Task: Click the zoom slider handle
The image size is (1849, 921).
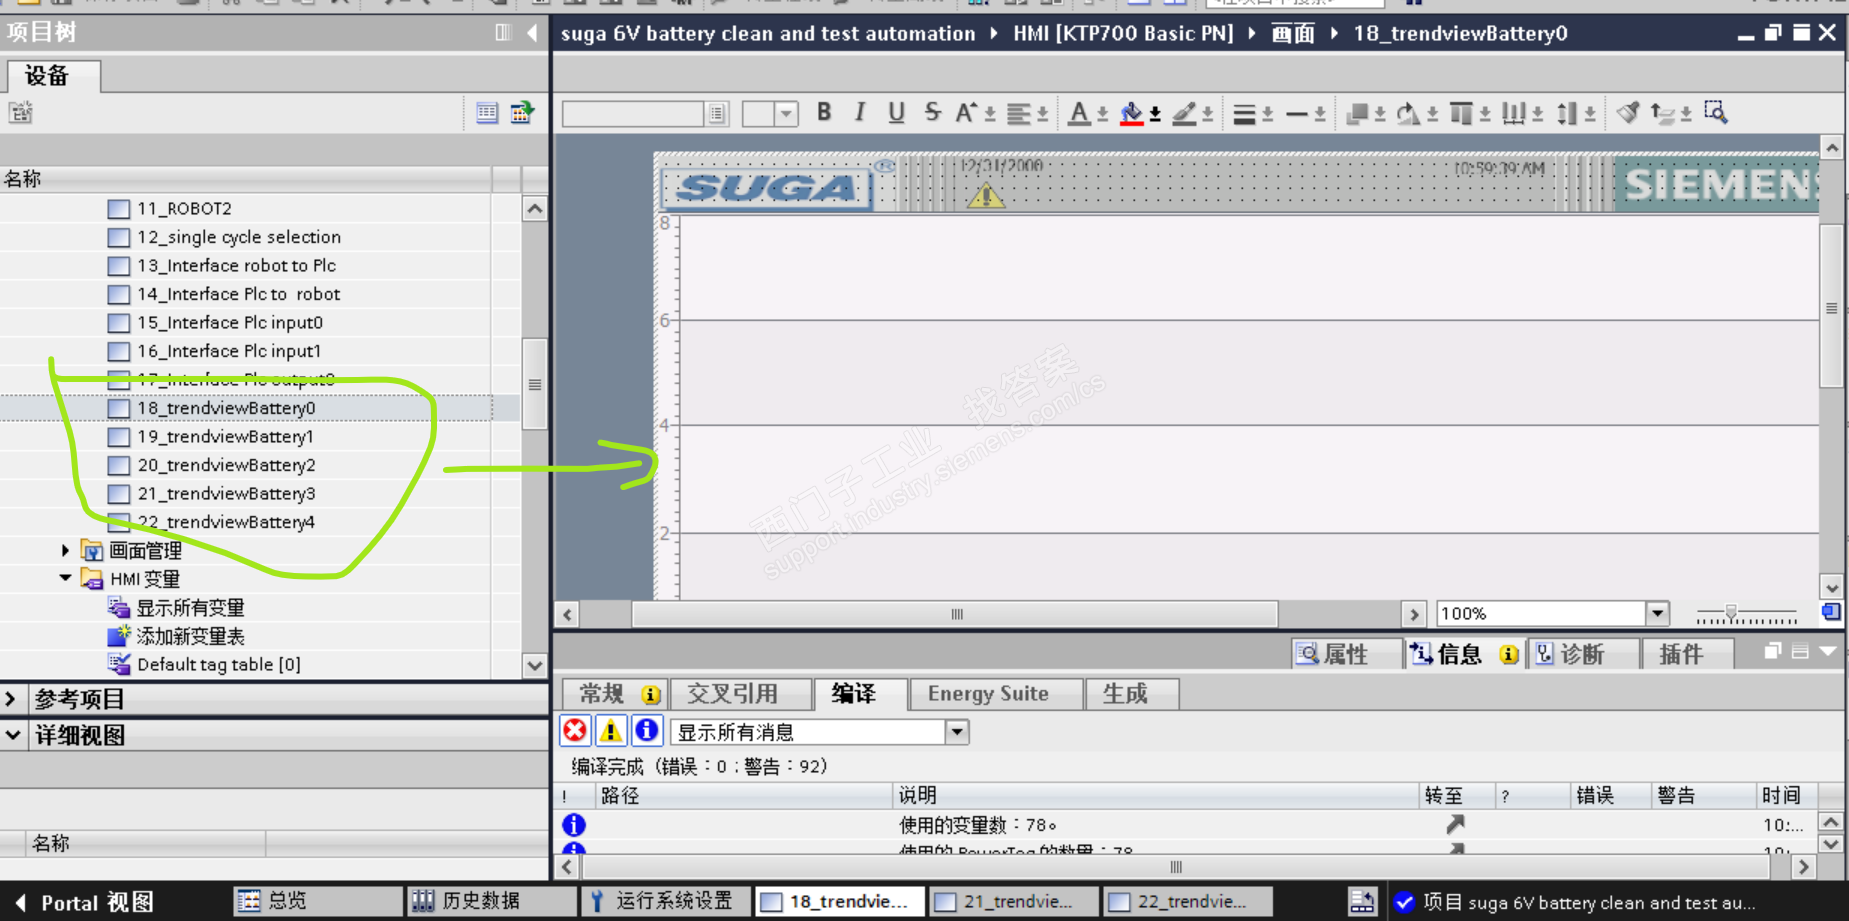Action: pyautogui.click(x=1730, y=612)
